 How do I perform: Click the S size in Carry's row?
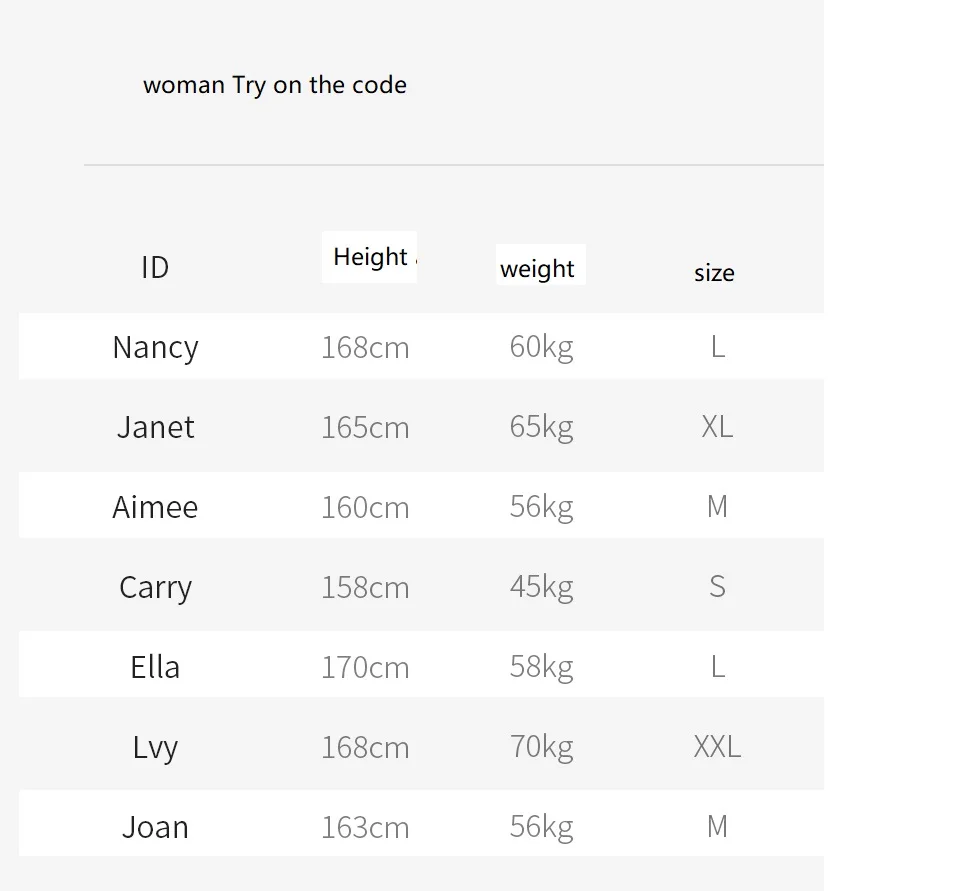(717, 586)
